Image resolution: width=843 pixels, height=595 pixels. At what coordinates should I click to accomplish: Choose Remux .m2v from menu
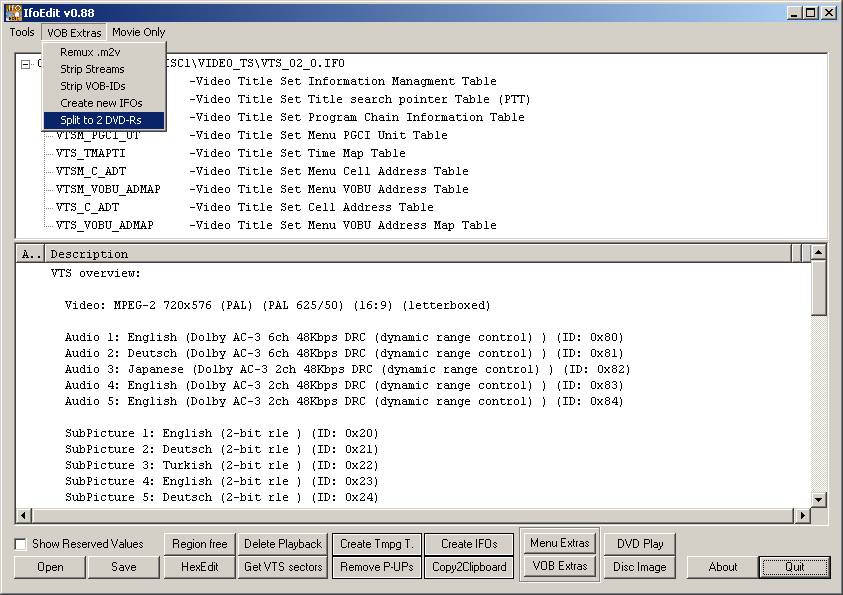90,52
